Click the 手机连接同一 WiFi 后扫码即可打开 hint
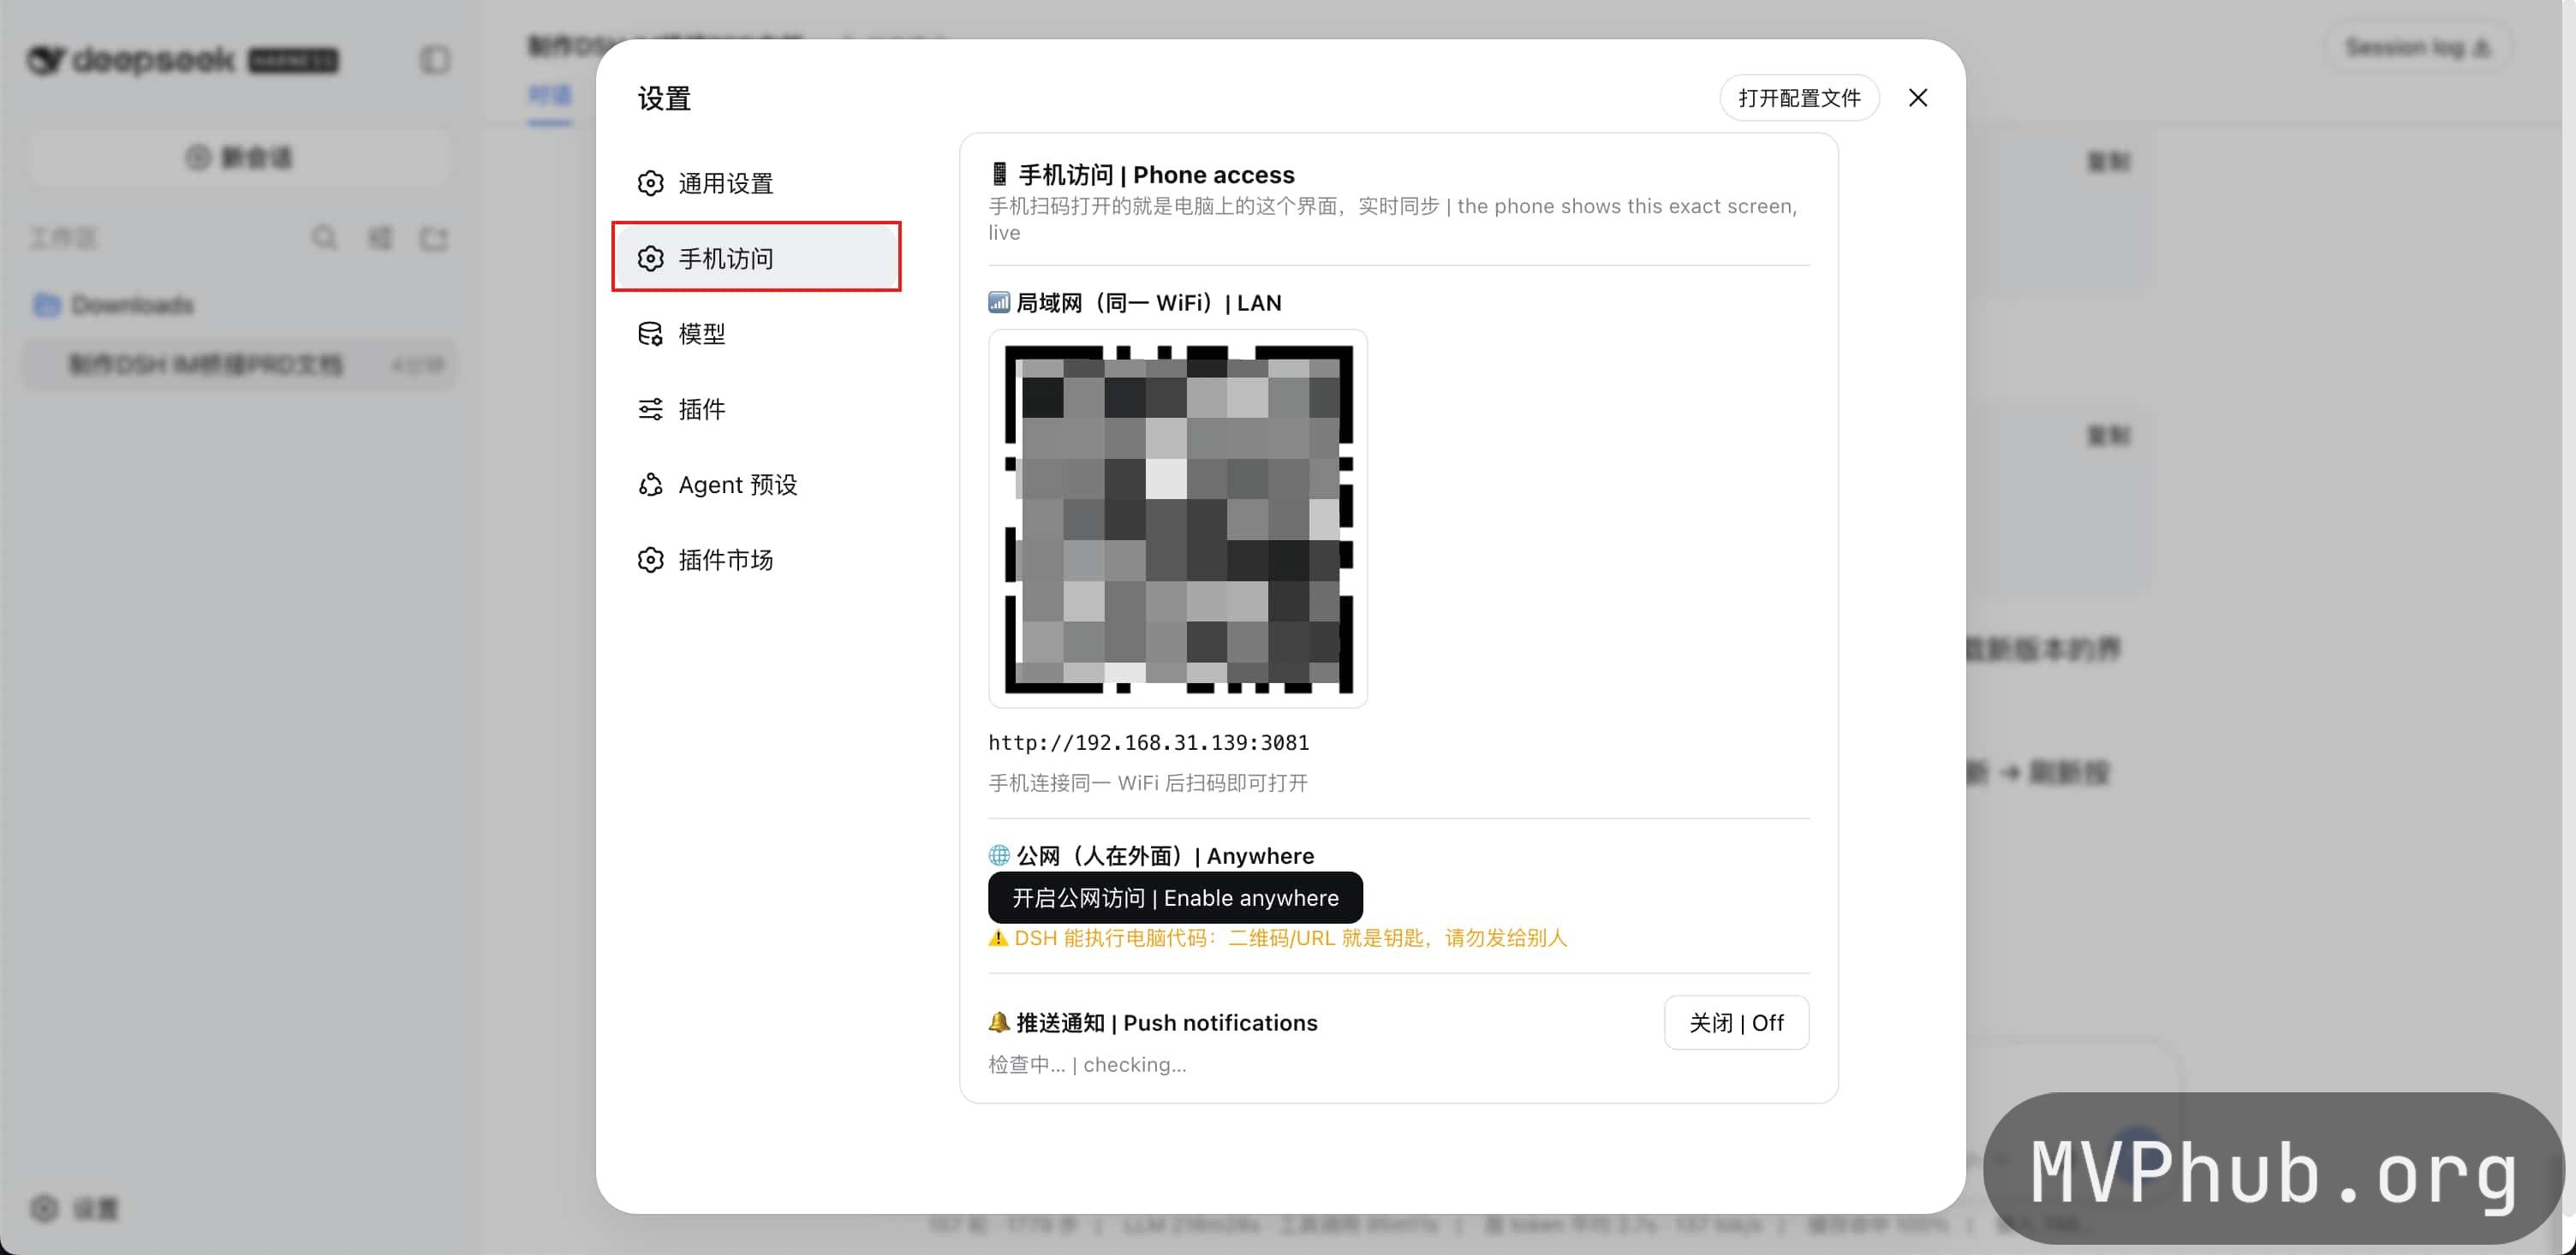 coord(1148,783)
